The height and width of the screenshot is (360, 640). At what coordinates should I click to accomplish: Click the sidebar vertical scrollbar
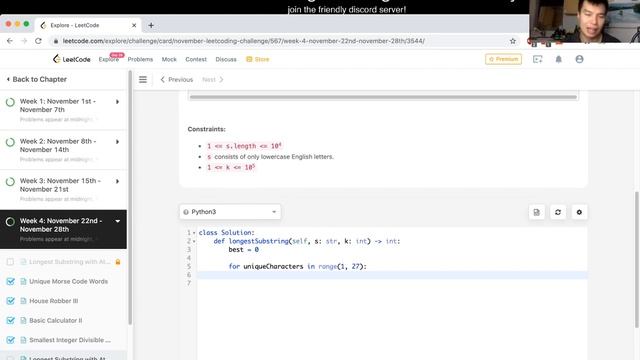pyautogui.click(x=130, y=198)
